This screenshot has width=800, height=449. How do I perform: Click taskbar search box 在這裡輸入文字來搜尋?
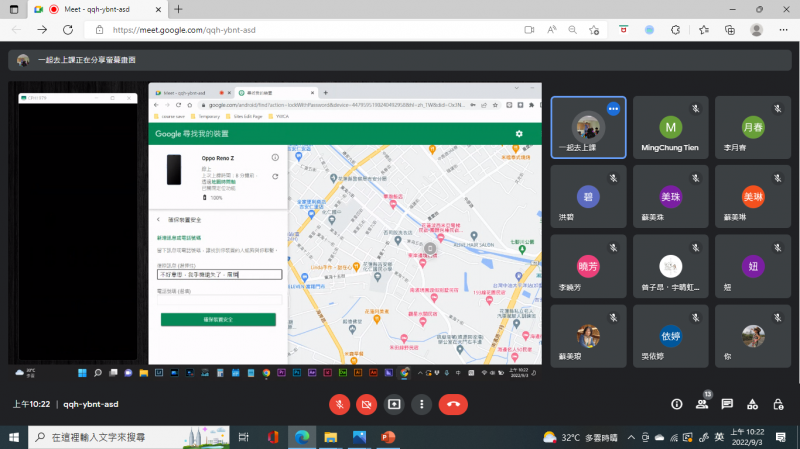click(129, 437)
